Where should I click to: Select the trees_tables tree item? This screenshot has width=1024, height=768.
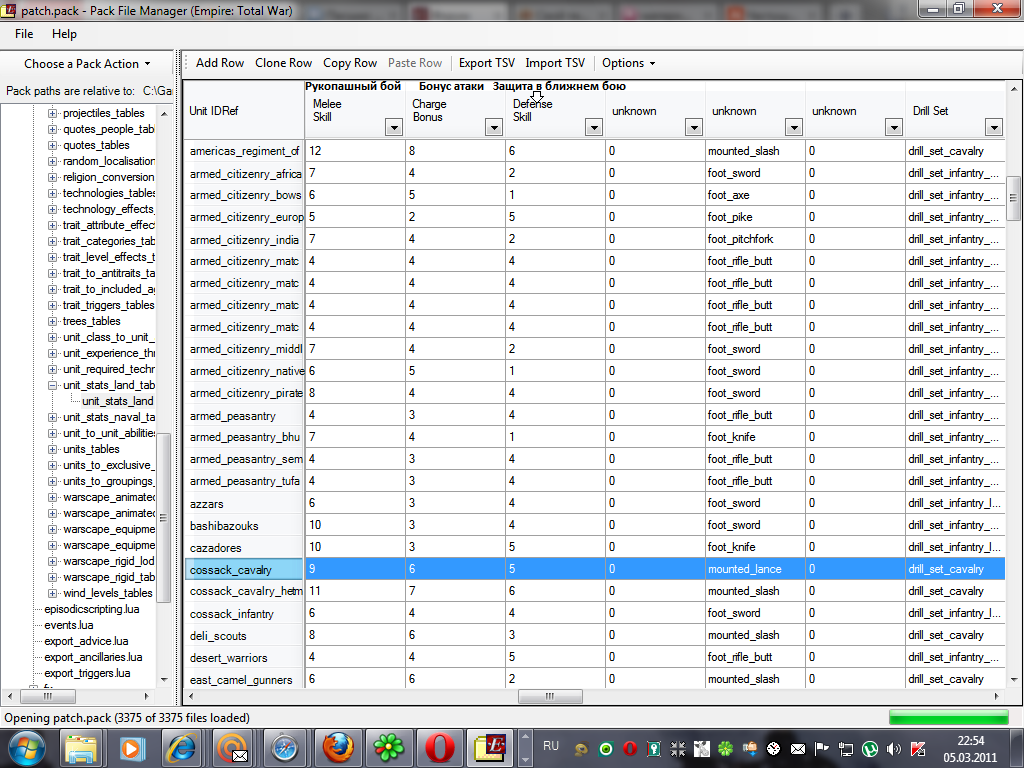tap(91, 321)
